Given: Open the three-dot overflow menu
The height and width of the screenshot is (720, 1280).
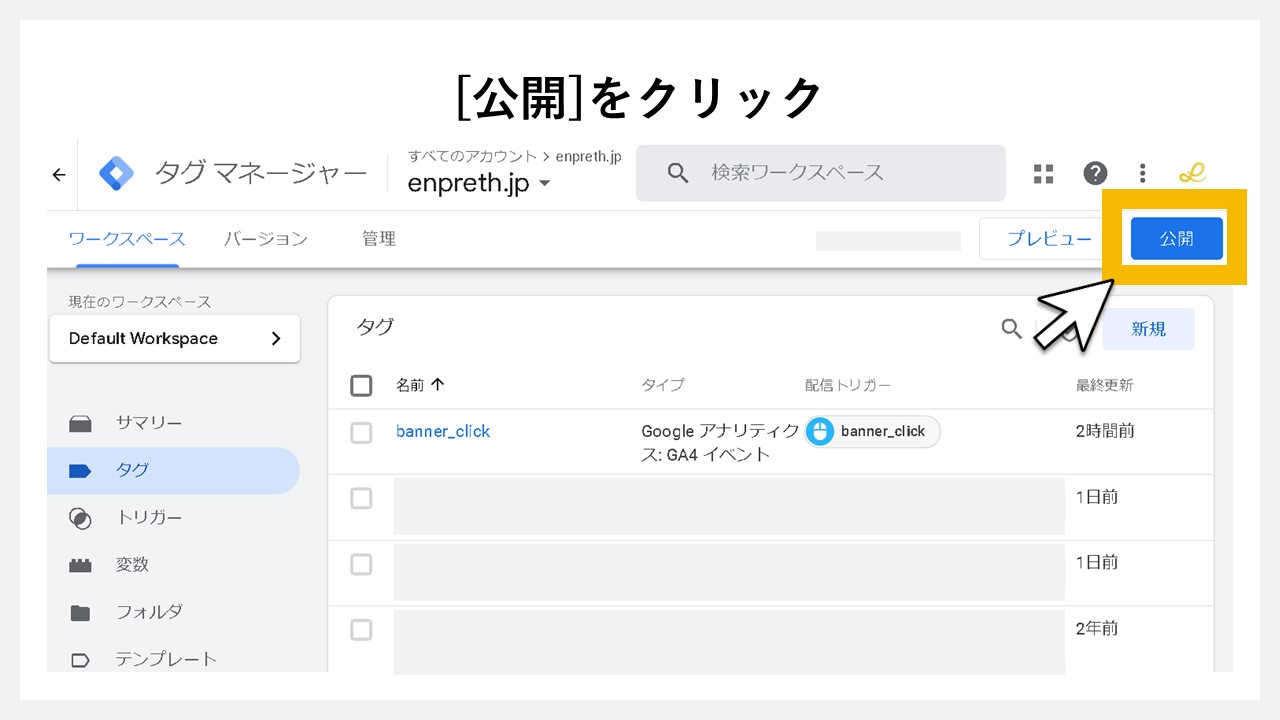Looking at the screenshot, I should pyautogui.click(x=1142, y=173).
